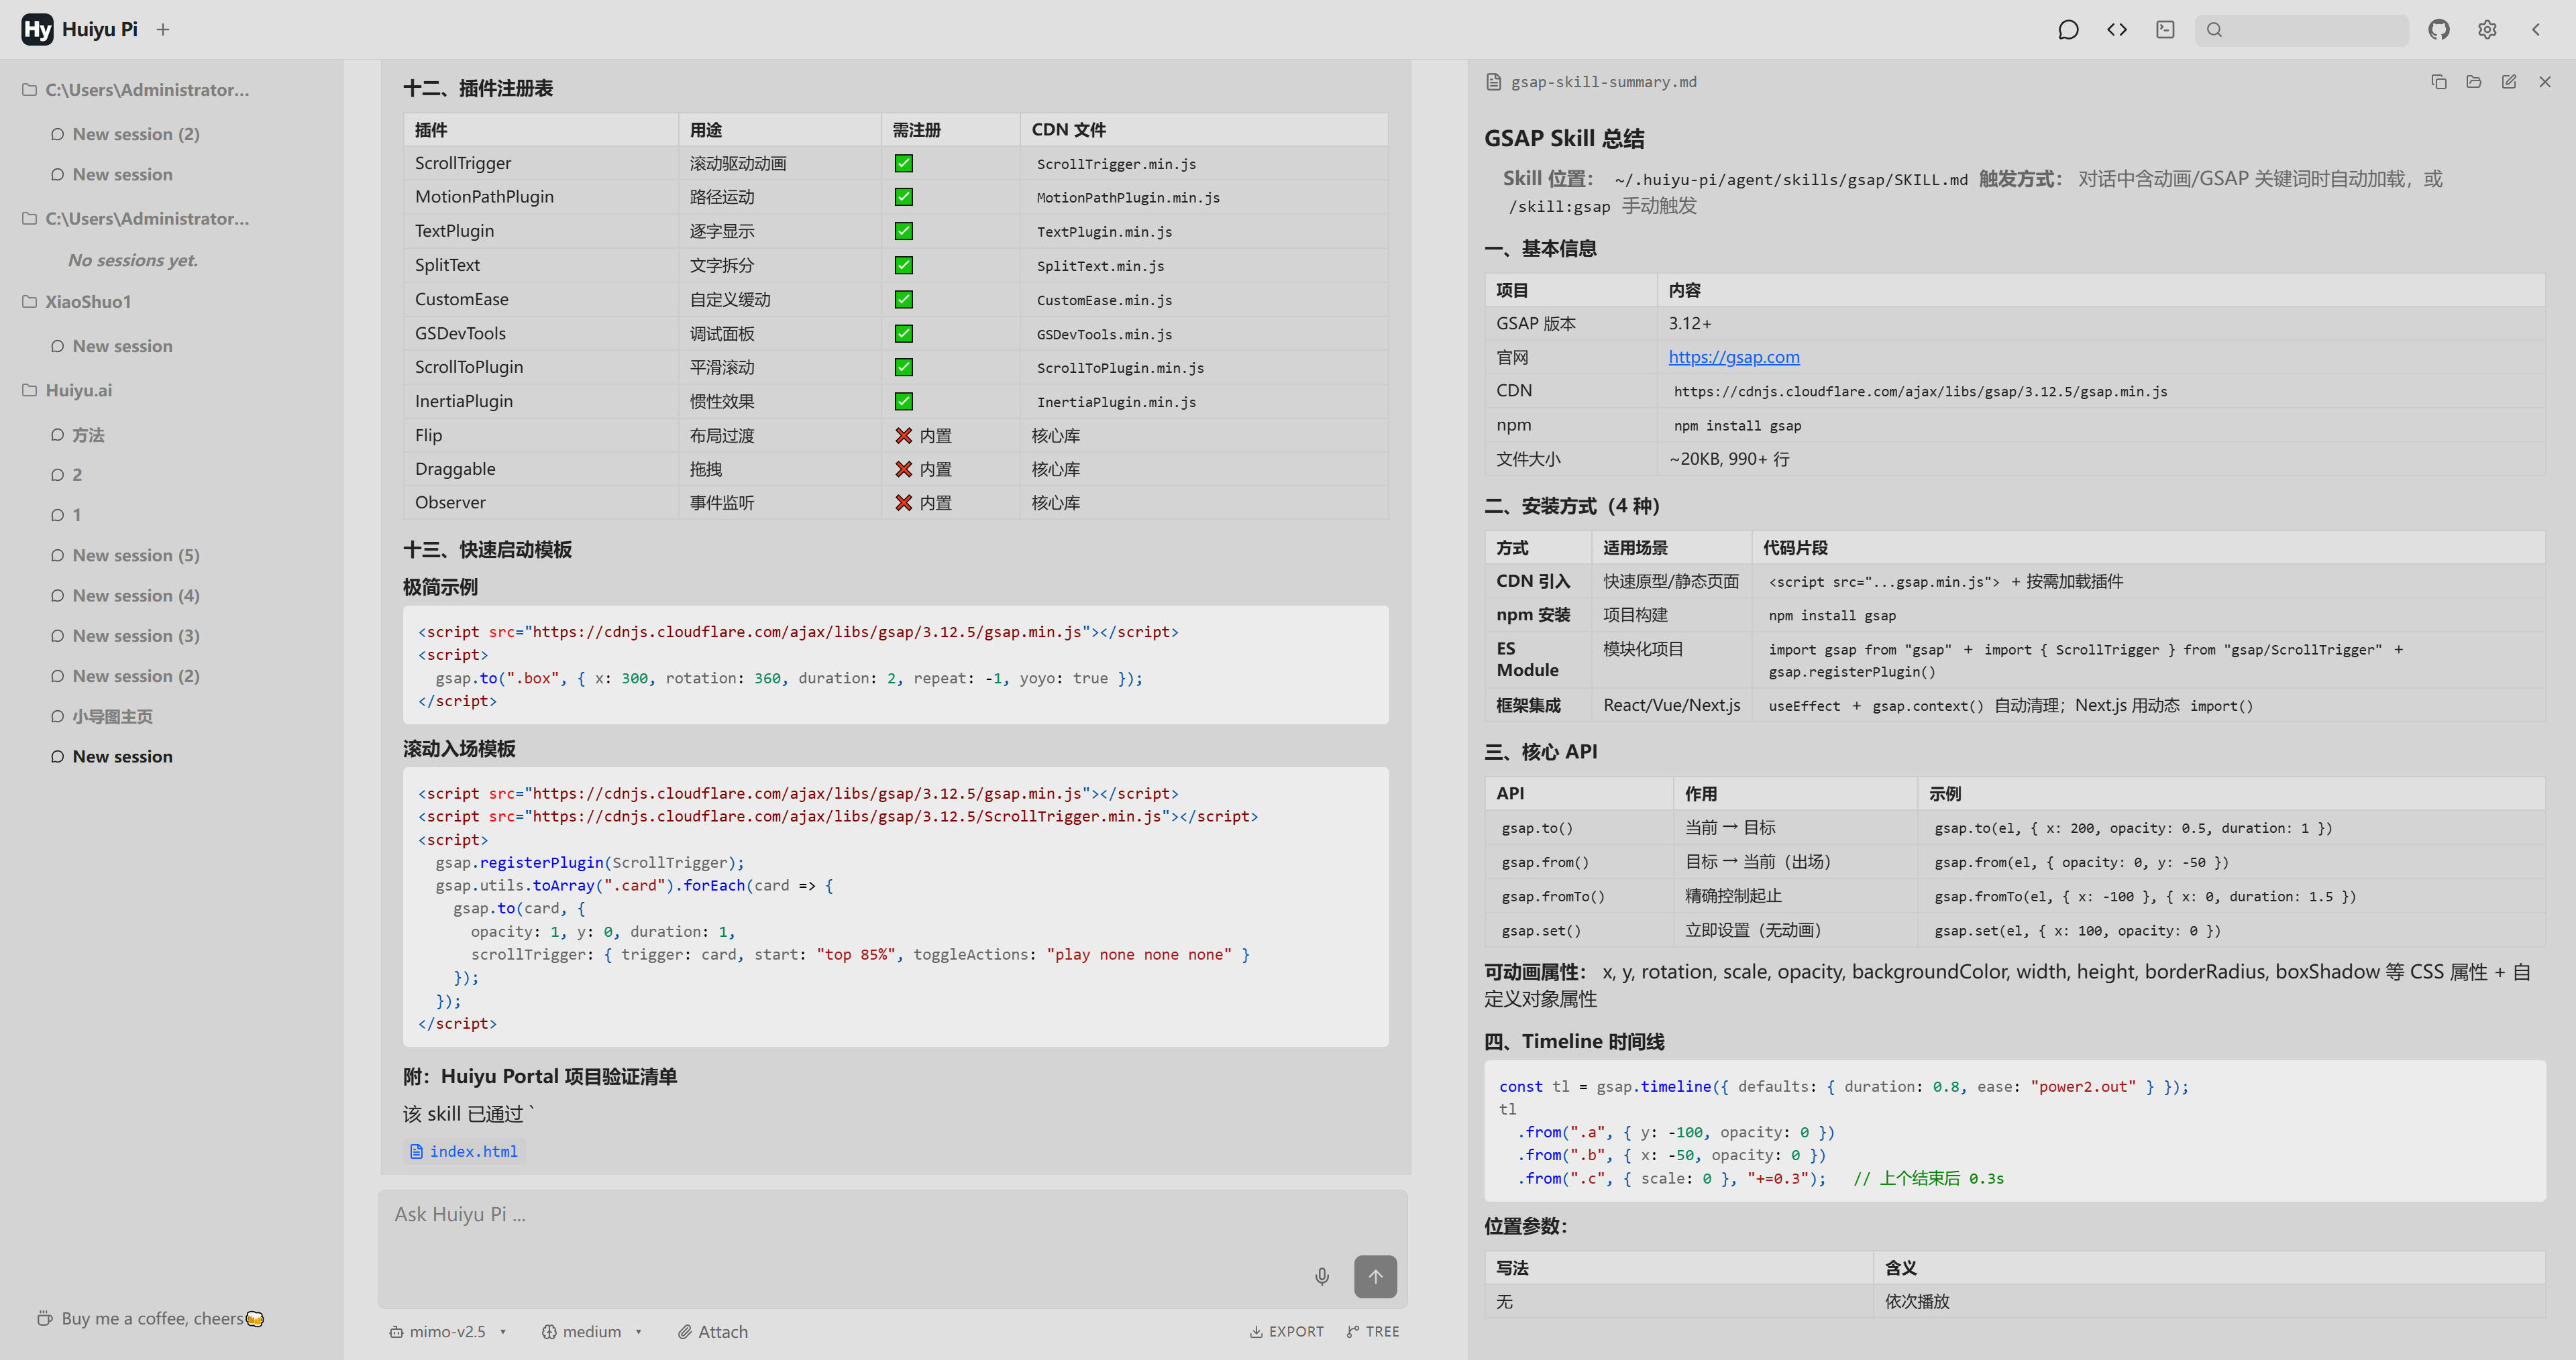Open New session (2) in Huiyu.ai

[x=125, y=676]
